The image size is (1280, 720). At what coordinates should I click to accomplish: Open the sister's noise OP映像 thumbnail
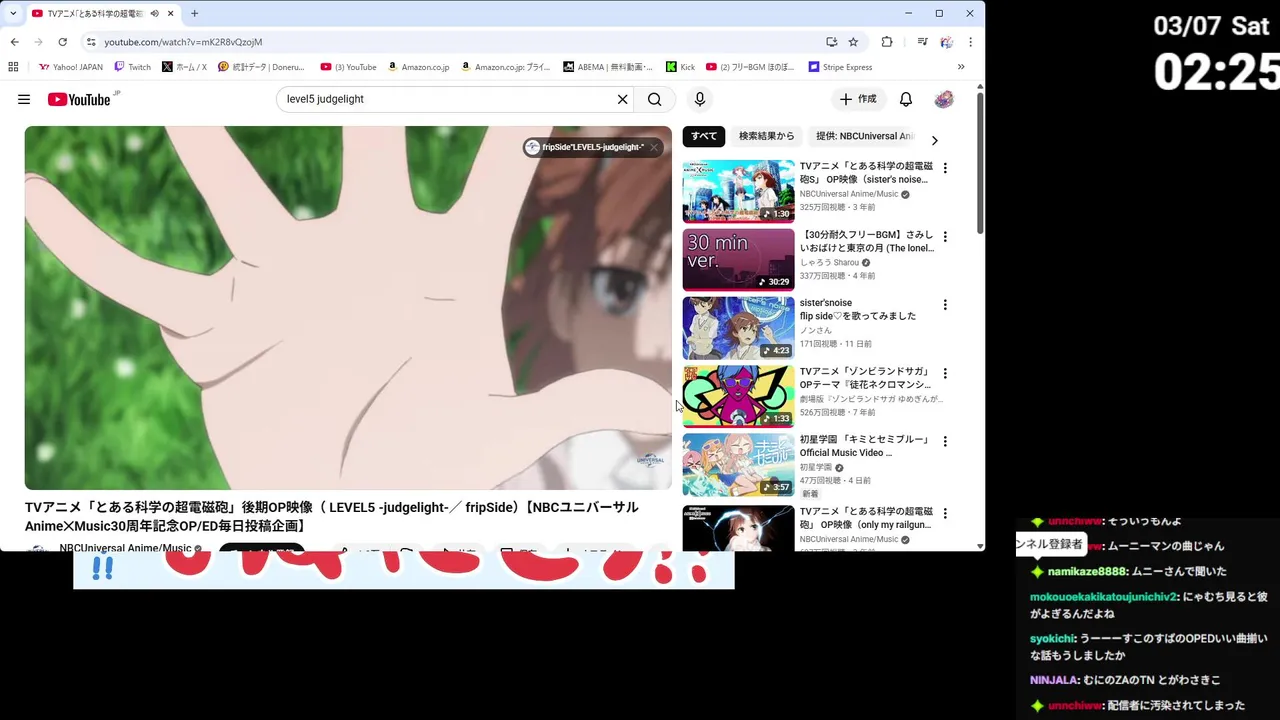click(x=739, y=191)
